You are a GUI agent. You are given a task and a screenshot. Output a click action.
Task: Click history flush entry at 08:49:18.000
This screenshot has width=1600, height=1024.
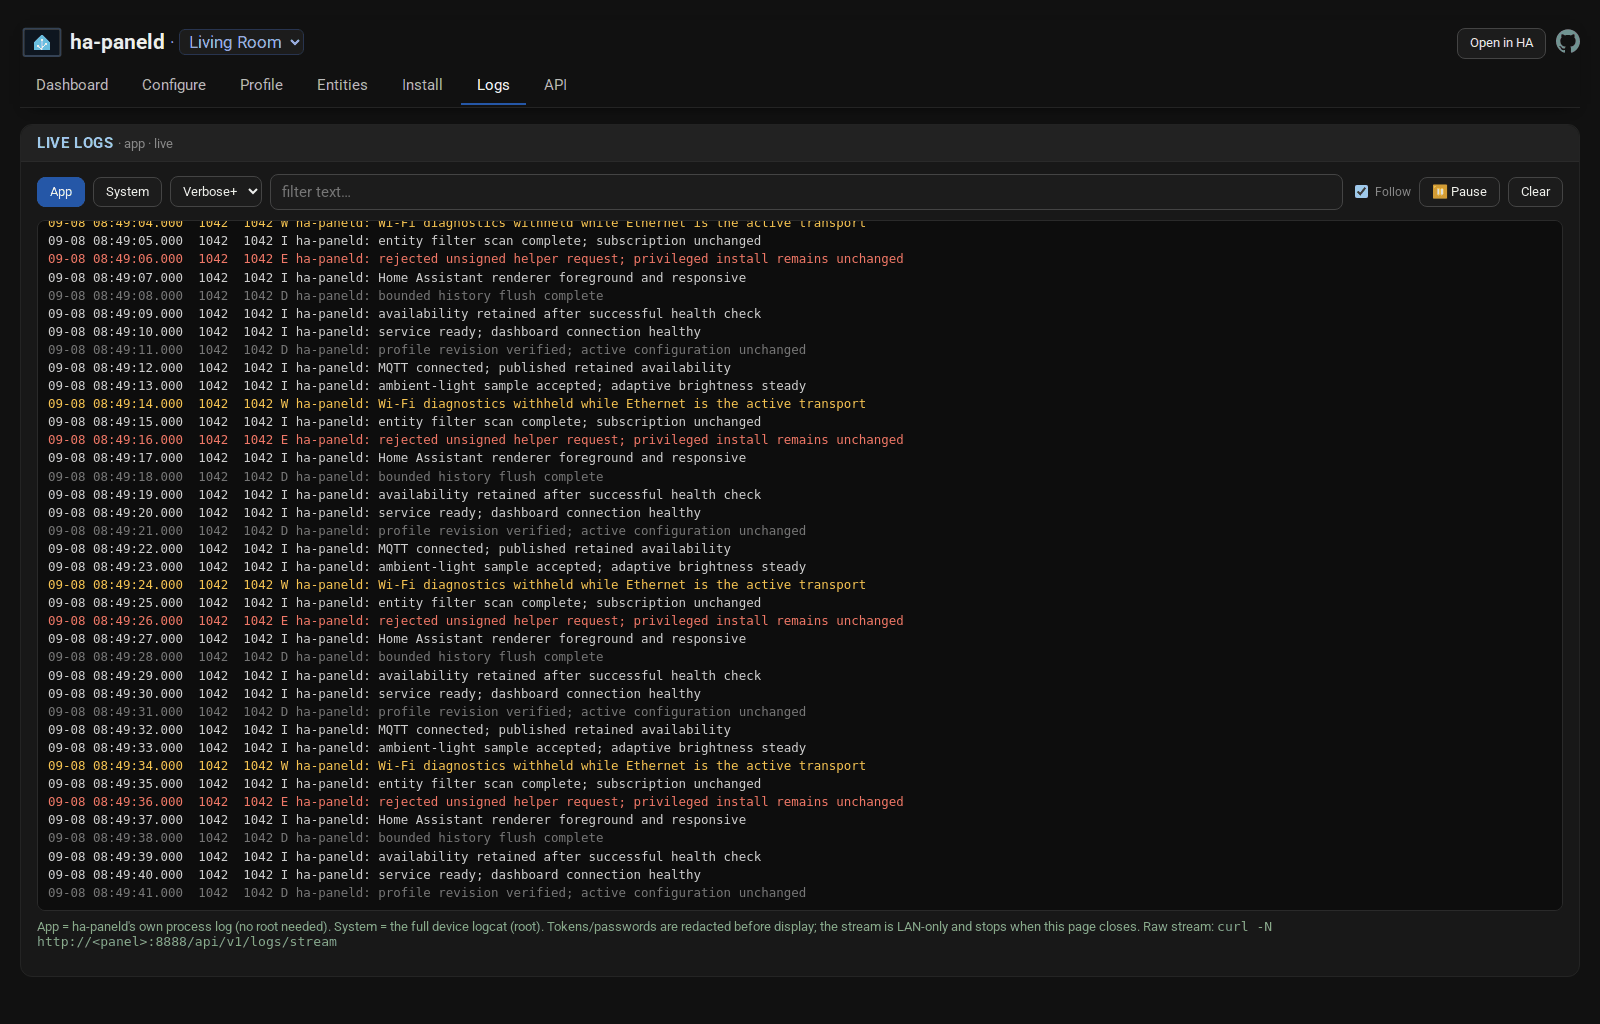[x=326, y=477]
